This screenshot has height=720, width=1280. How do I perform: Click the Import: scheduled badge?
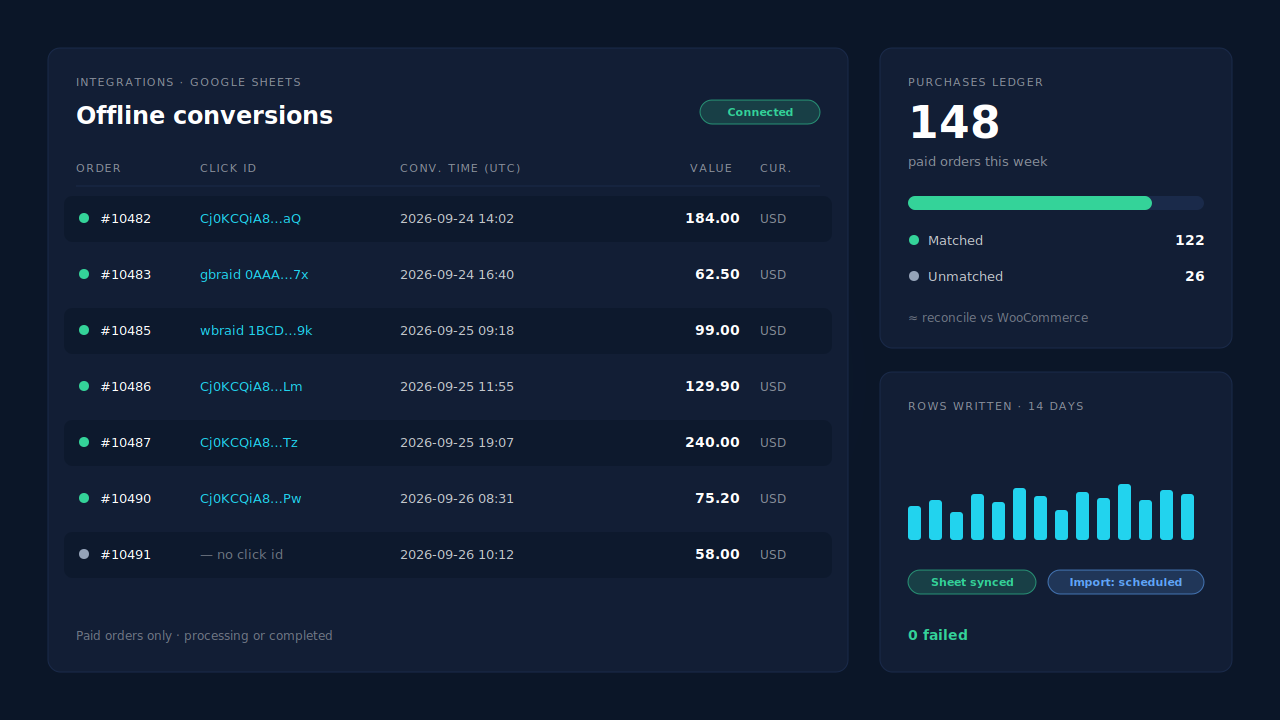1126,582
